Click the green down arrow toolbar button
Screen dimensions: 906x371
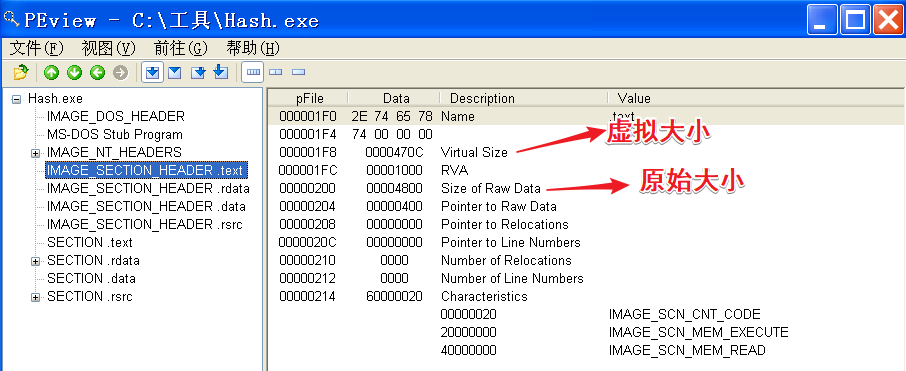75,72
